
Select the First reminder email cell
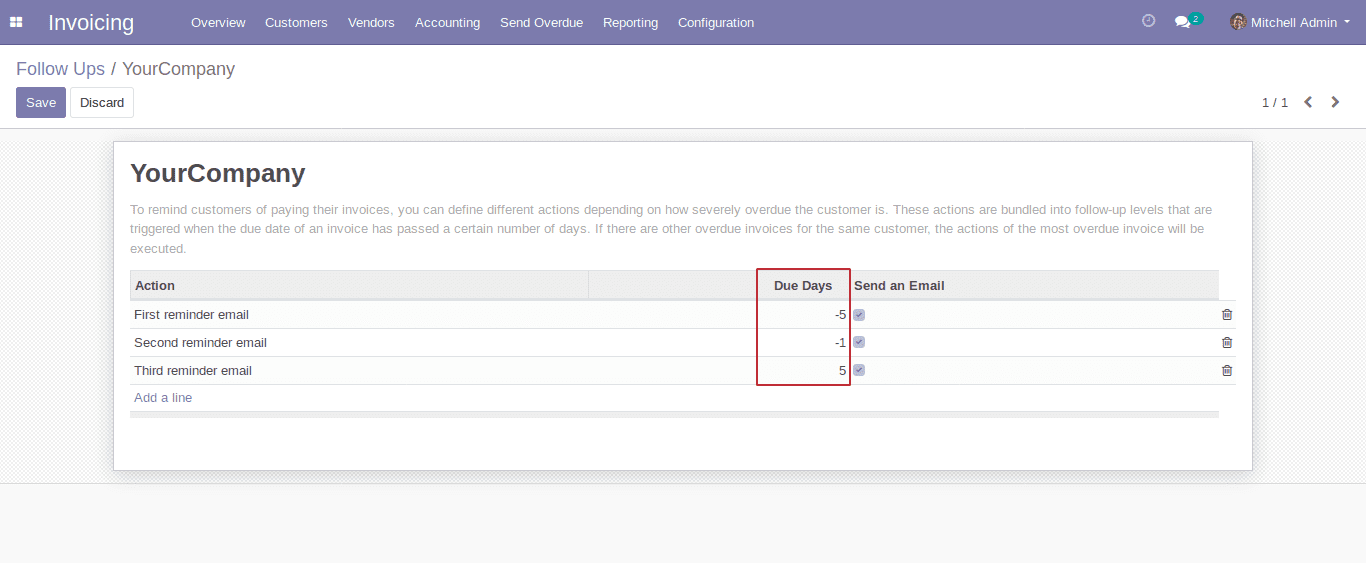coord(359,314)
